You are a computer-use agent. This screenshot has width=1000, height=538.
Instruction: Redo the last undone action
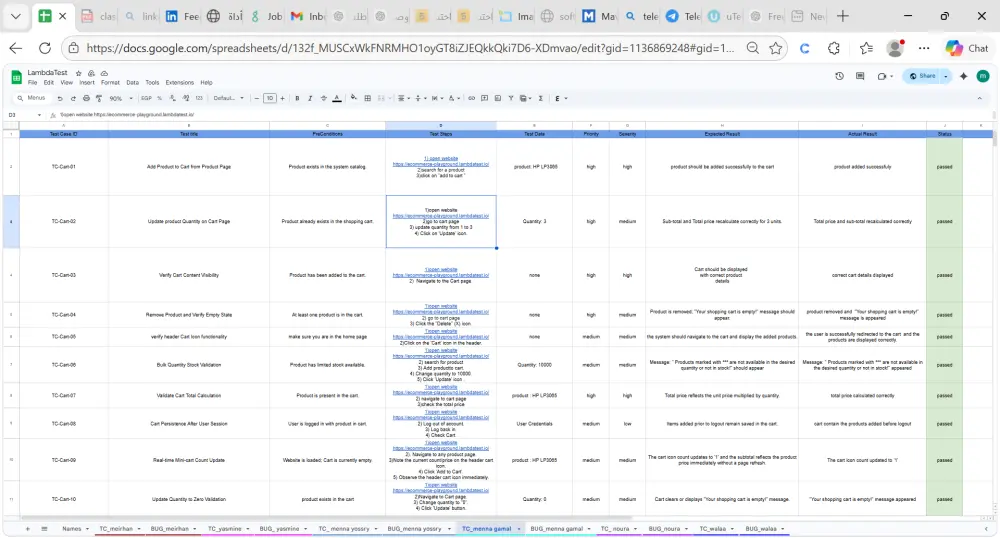pos(73,98)
